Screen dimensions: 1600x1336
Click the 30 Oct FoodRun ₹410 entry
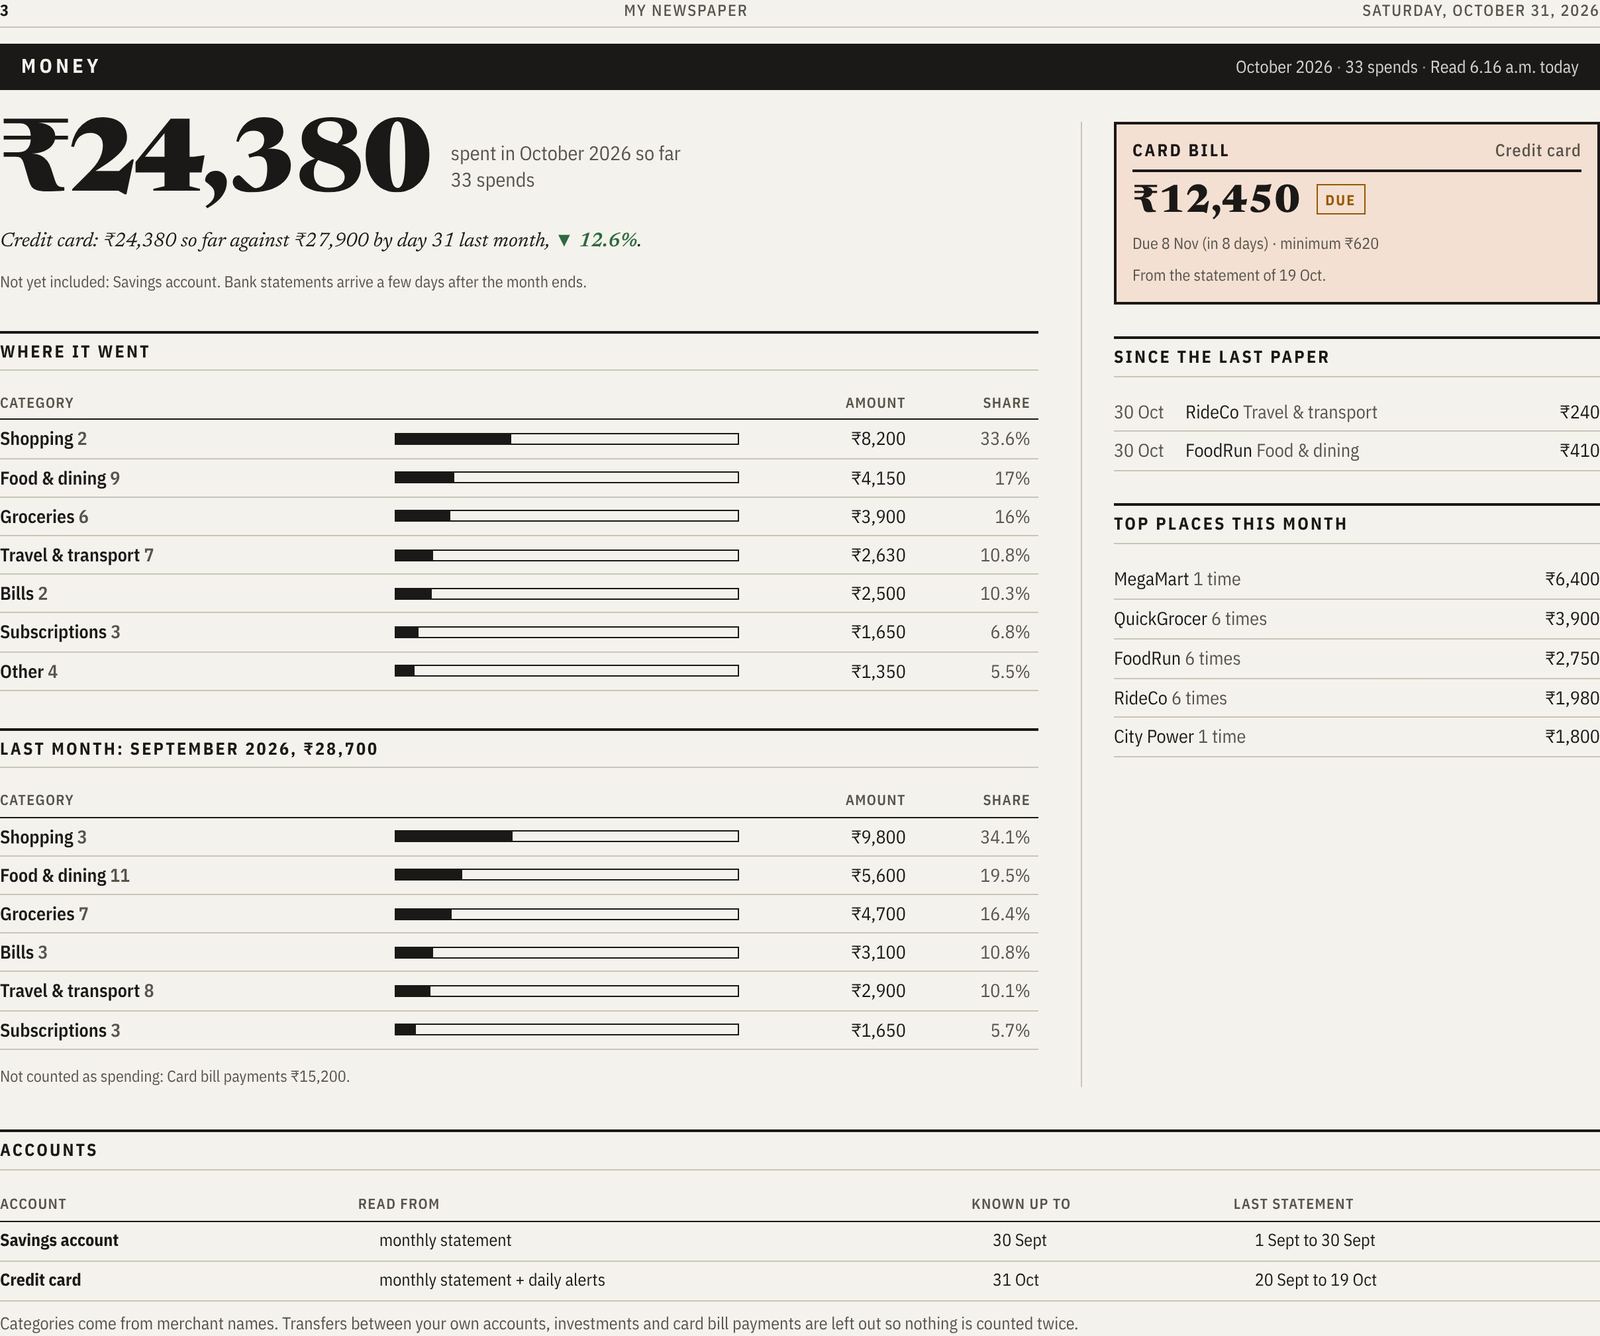[1357, 451]
